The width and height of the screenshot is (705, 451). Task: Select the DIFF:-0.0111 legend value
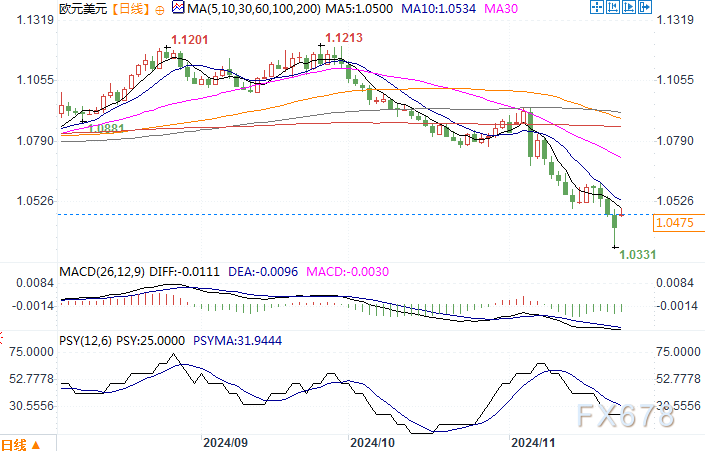pyautogui.click(x=186, y=269)
